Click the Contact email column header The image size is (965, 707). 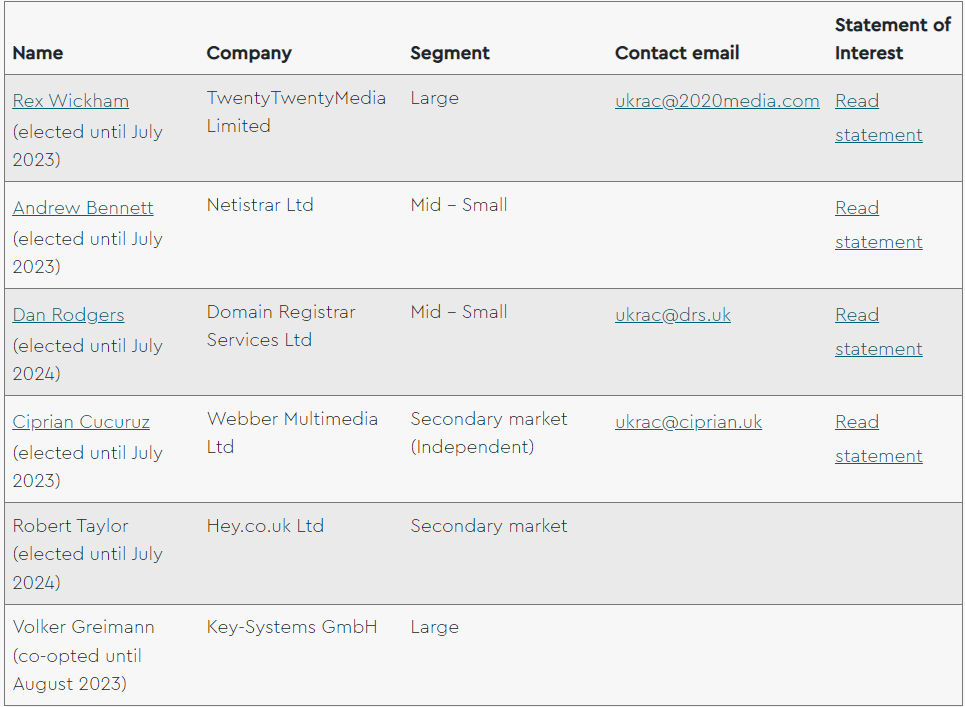677,53
